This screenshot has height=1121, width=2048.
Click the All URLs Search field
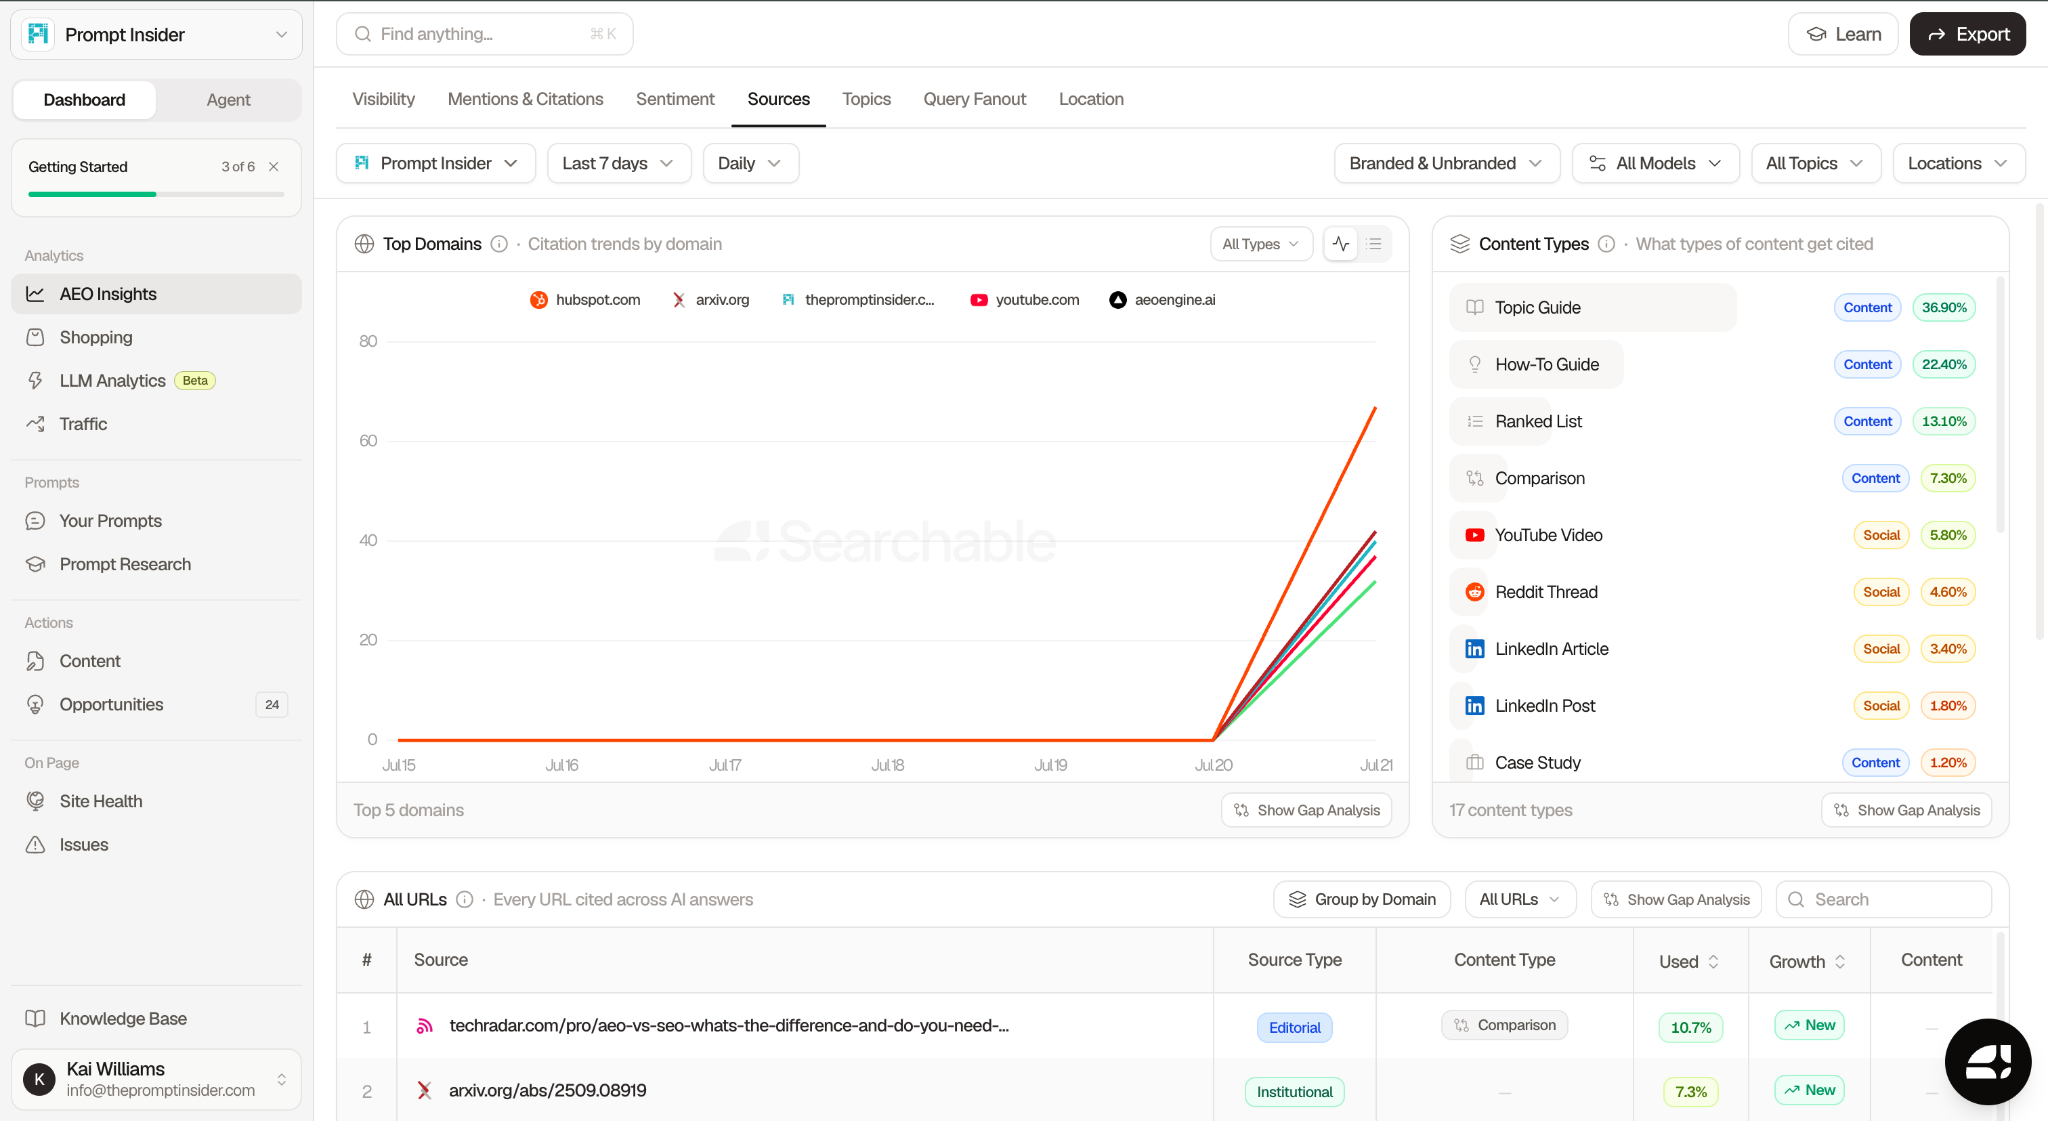1883,899
